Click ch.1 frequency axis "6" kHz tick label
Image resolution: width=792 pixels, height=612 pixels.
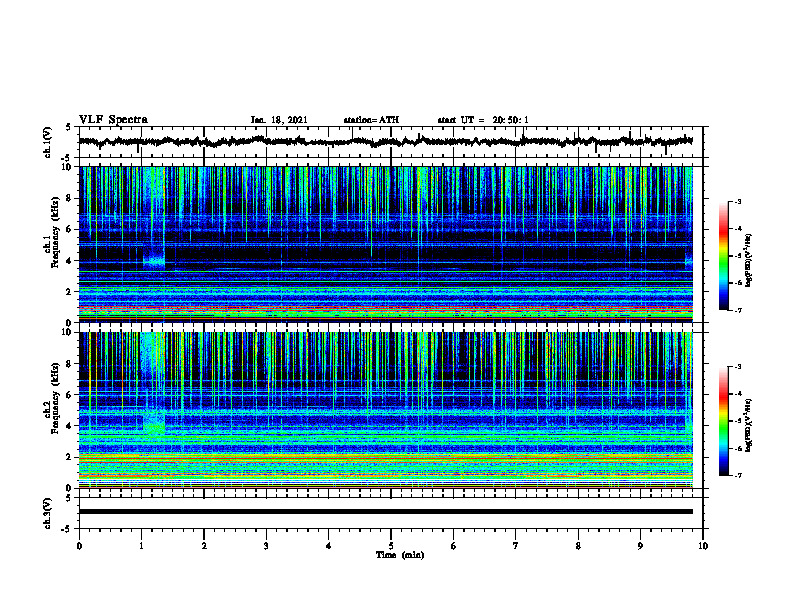[70, 230]
